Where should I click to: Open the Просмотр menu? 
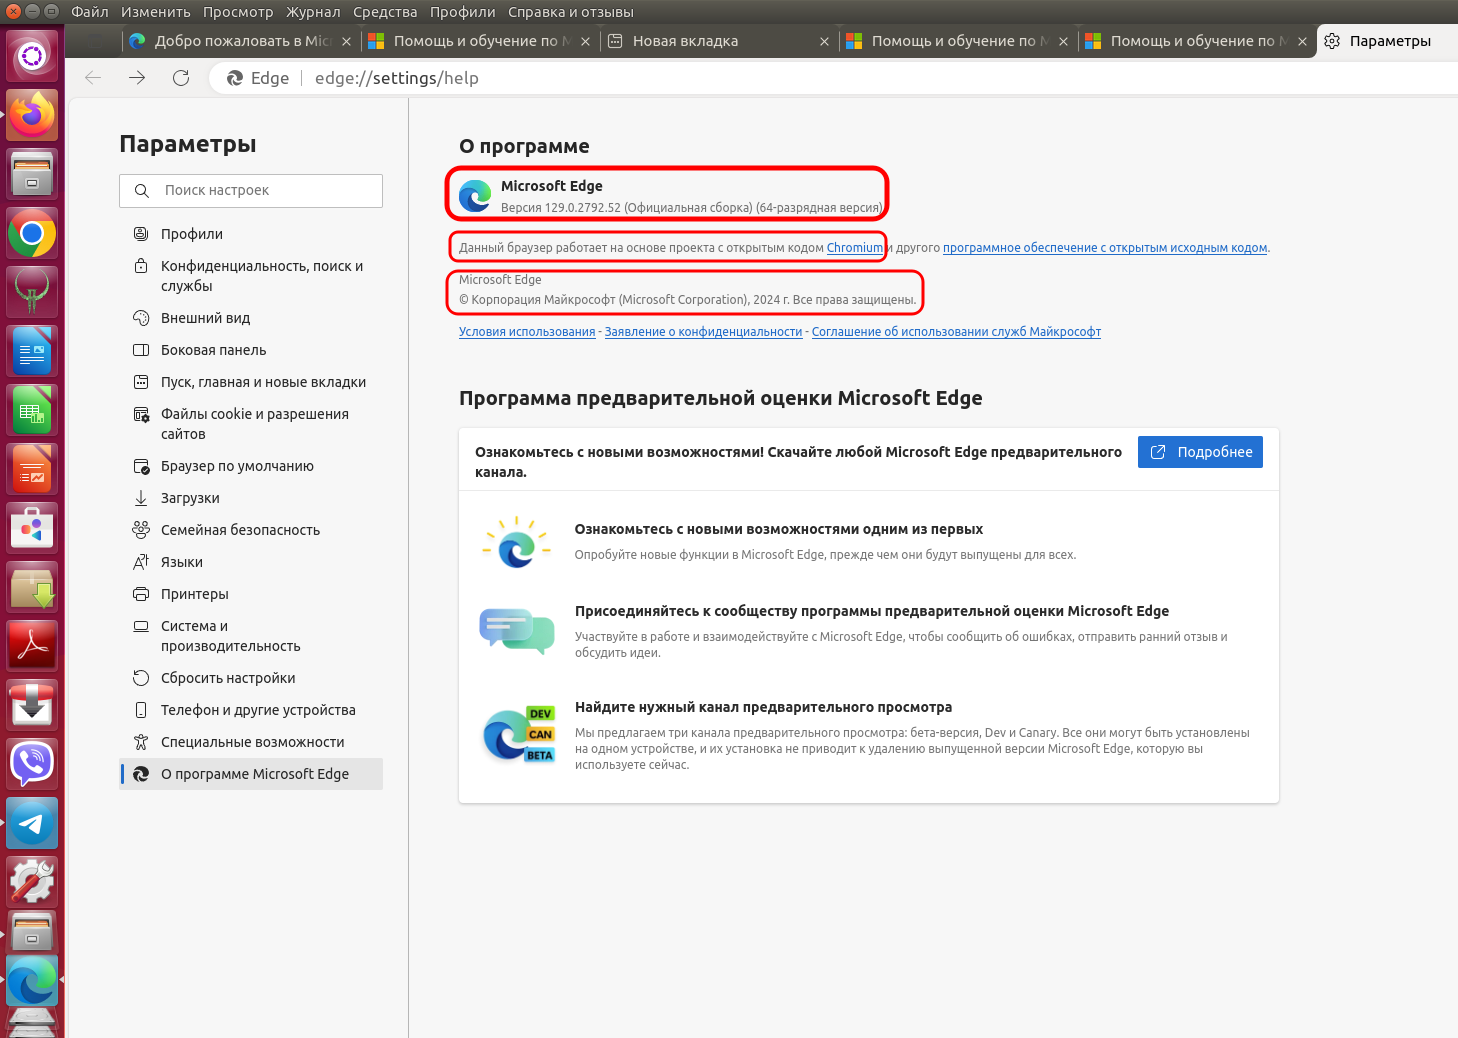tap(238, 12)
